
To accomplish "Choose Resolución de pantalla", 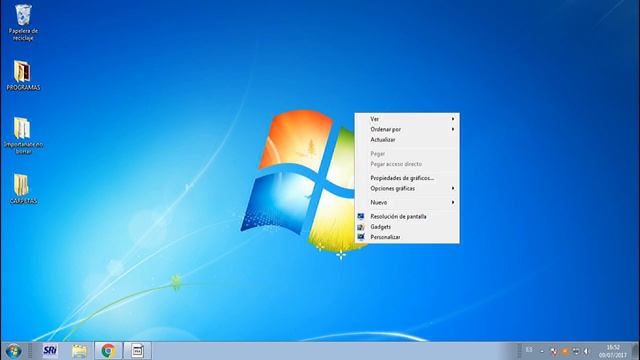I will (x=407, y=216).
